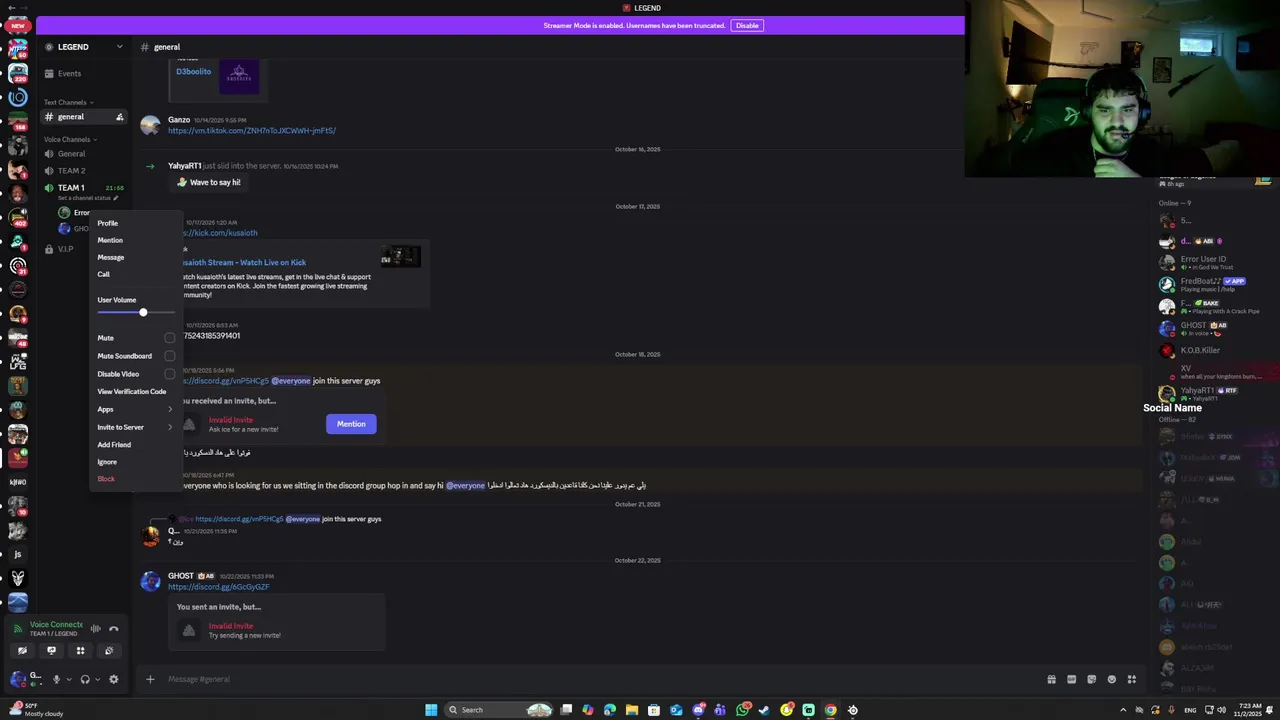Adjust the User Volume slider handle
The image size is (1280, 720).
click(x=143, y=313)
